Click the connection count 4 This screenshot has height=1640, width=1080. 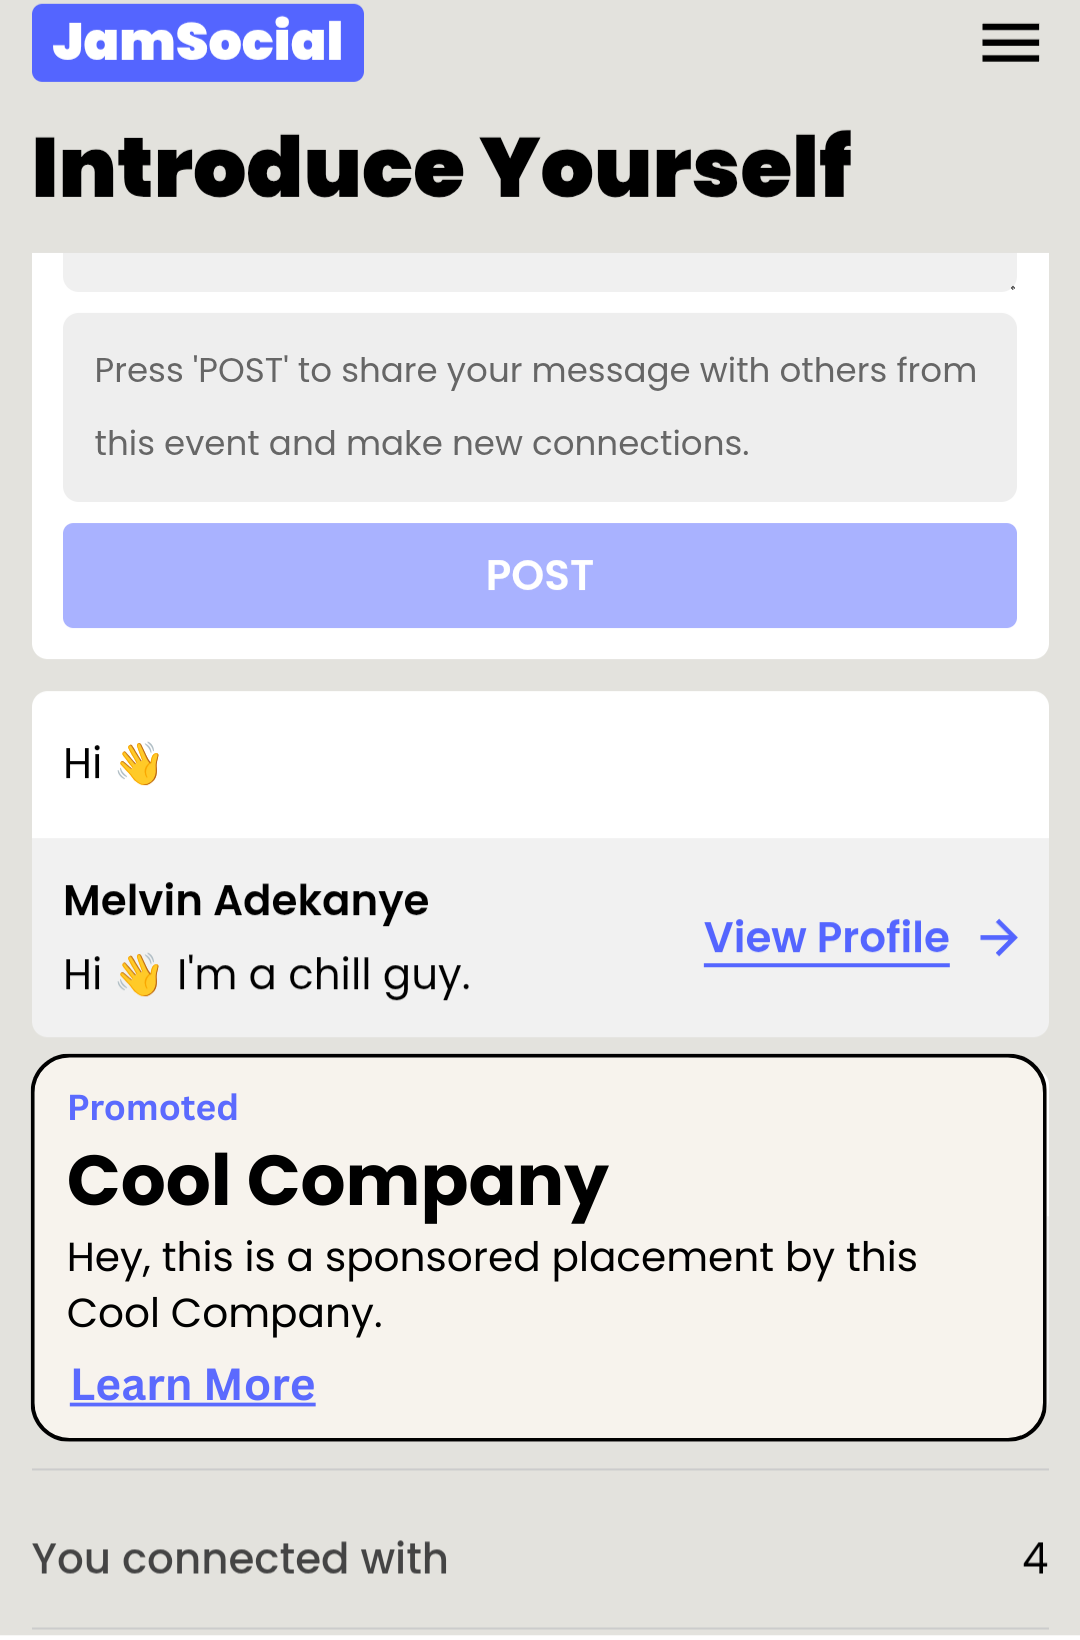[1035, 1558]
